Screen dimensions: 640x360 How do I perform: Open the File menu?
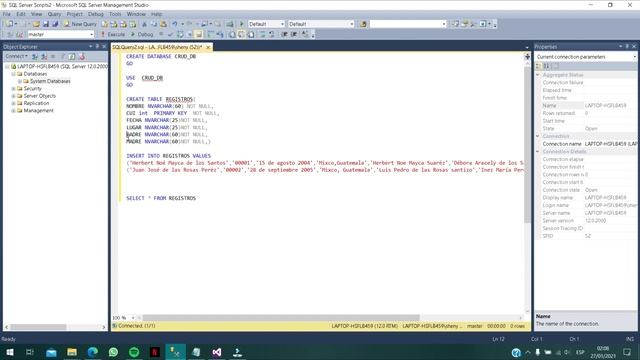[x=7, y=14]
